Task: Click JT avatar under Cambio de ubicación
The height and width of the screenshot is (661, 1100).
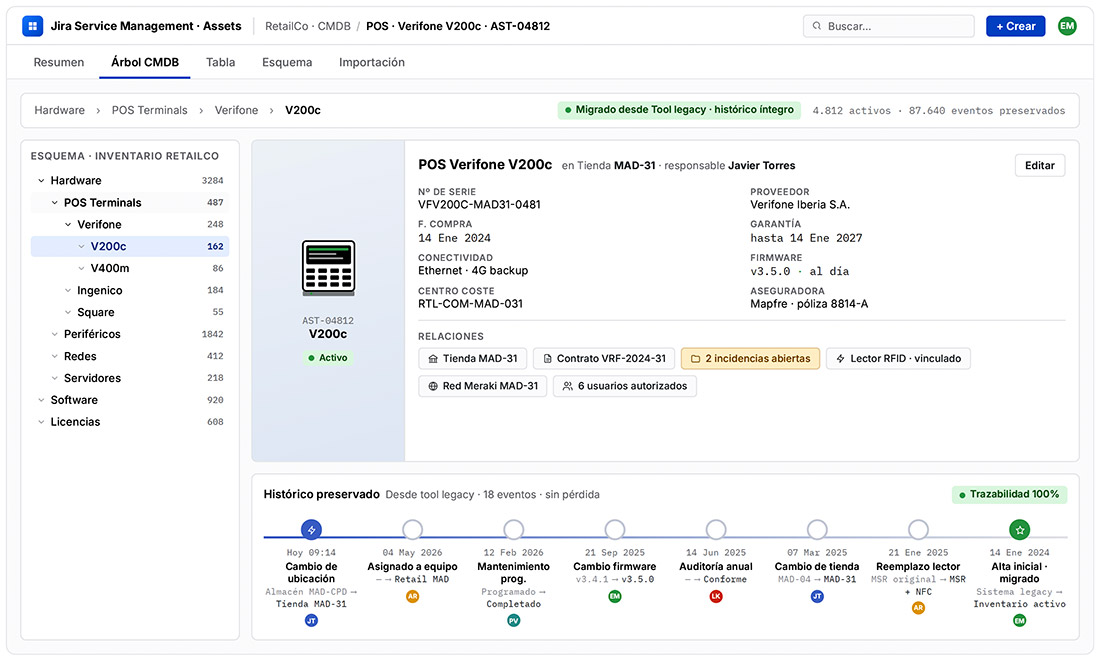Action: pyautogui.click(x=311, y=620)
